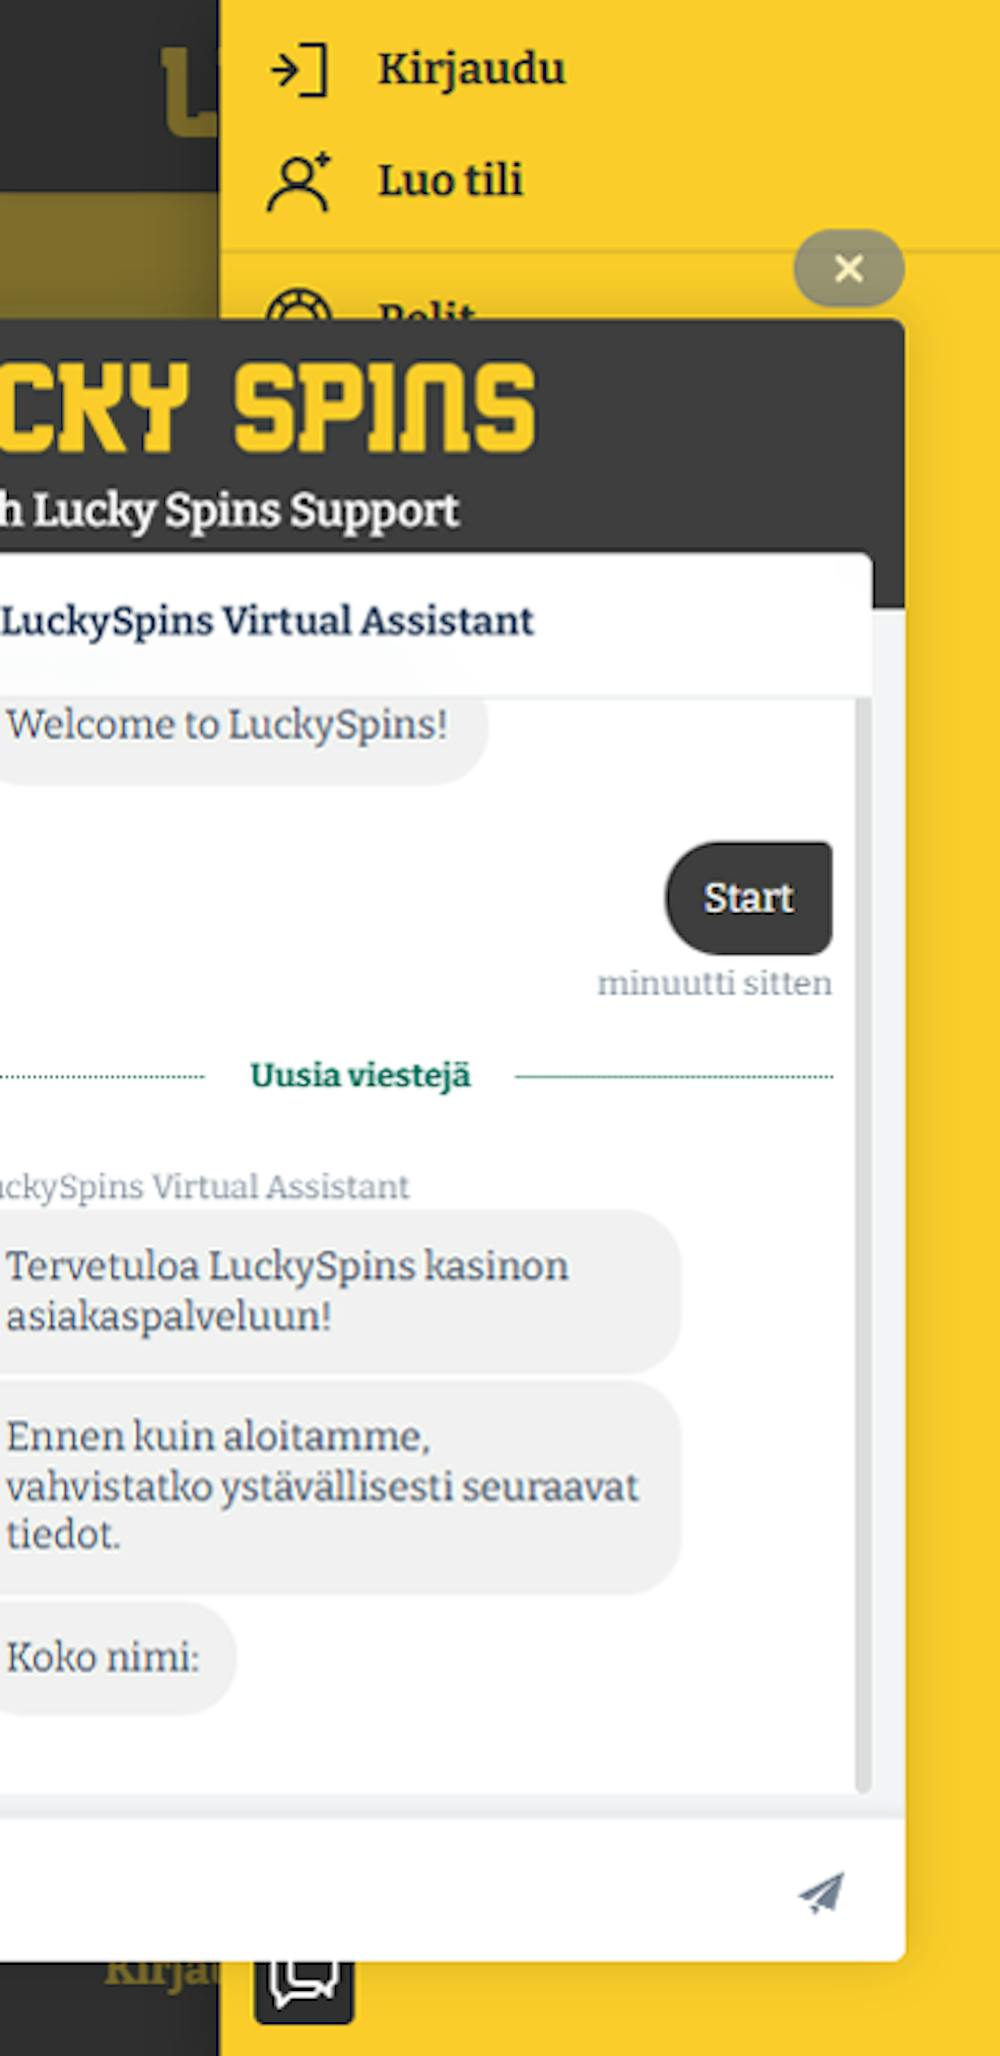Screen dimensions: 1000x2056
Task: Click the "Tervetuloa LuckySpins kasinon asiakaspalveluun!" message
Action: [338, 1291]
